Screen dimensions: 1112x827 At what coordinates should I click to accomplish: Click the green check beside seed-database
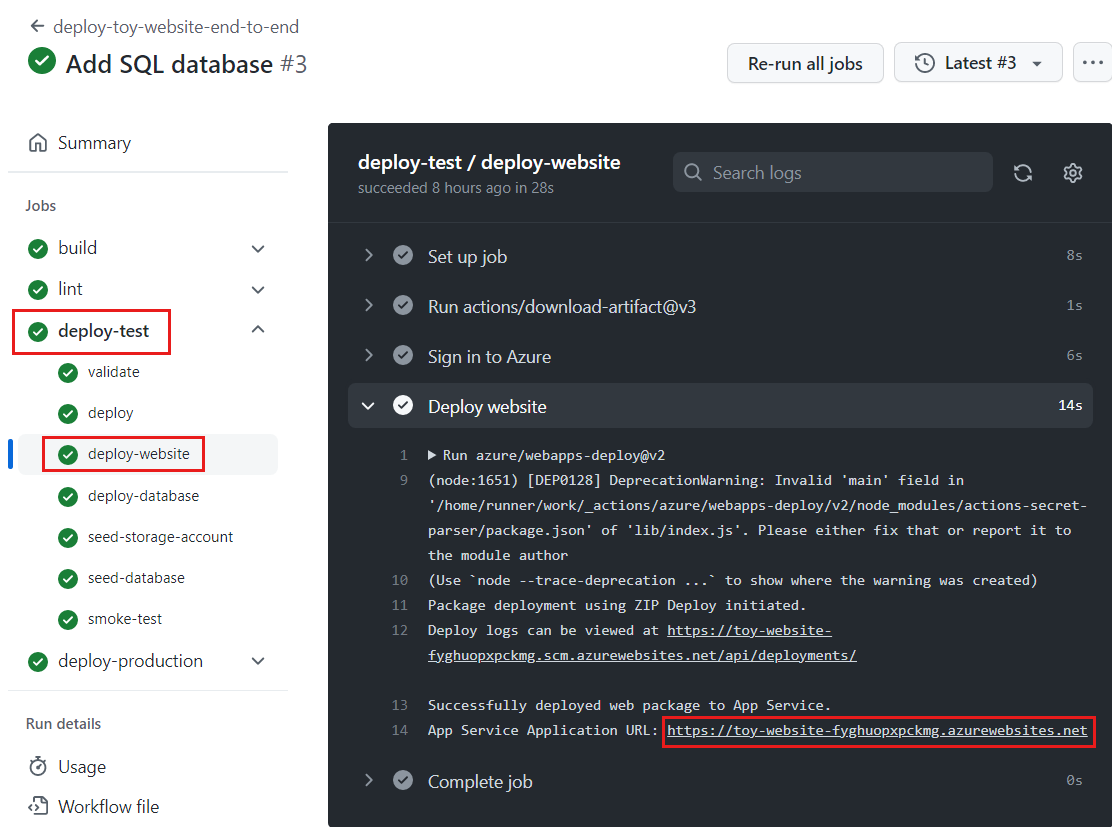[68, 579]
